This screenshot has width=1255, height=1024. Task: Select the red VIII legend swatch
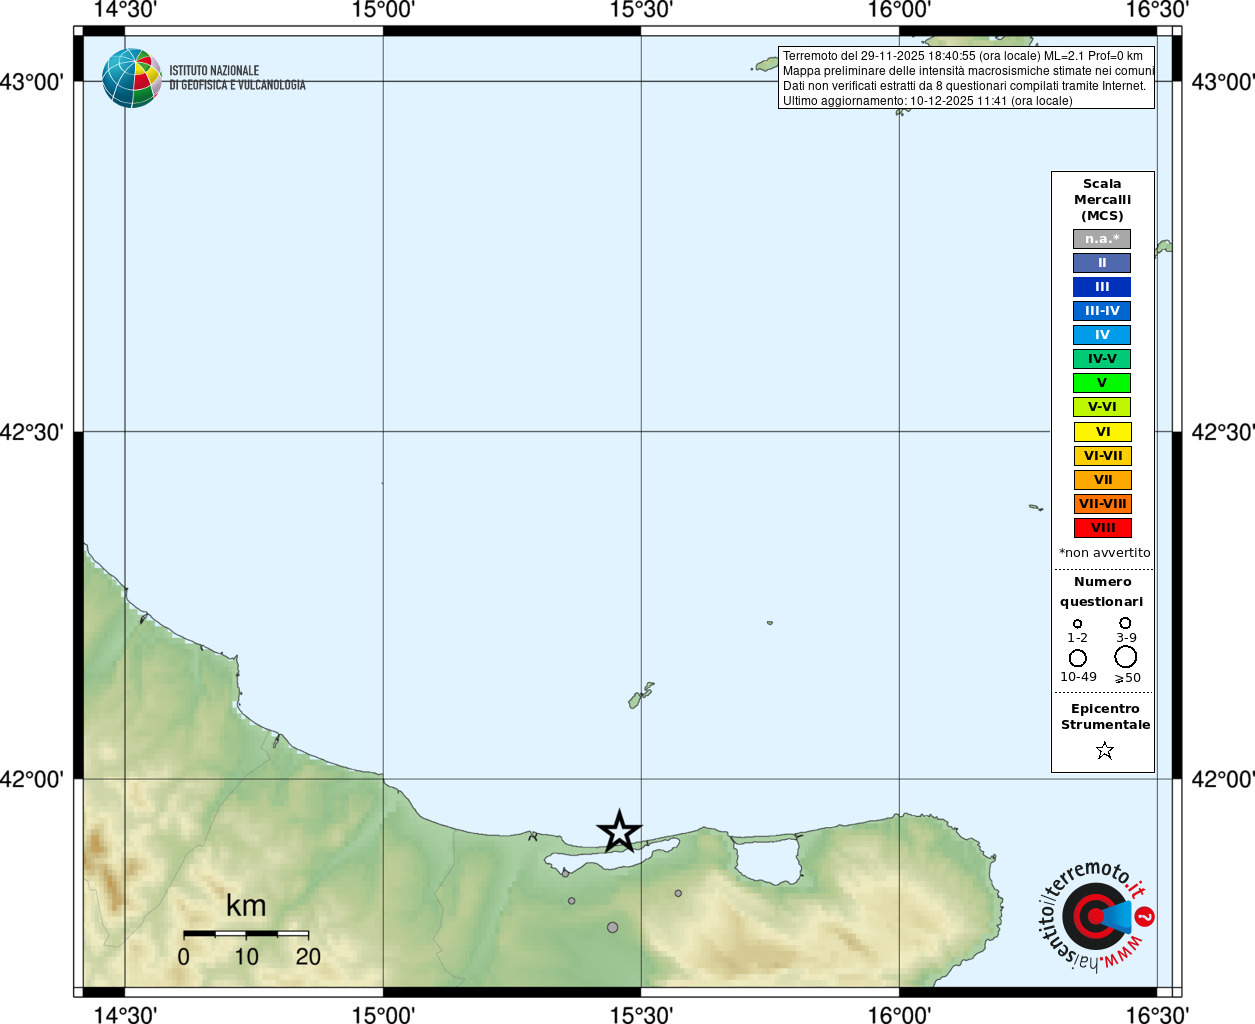tap(1102, 528)
